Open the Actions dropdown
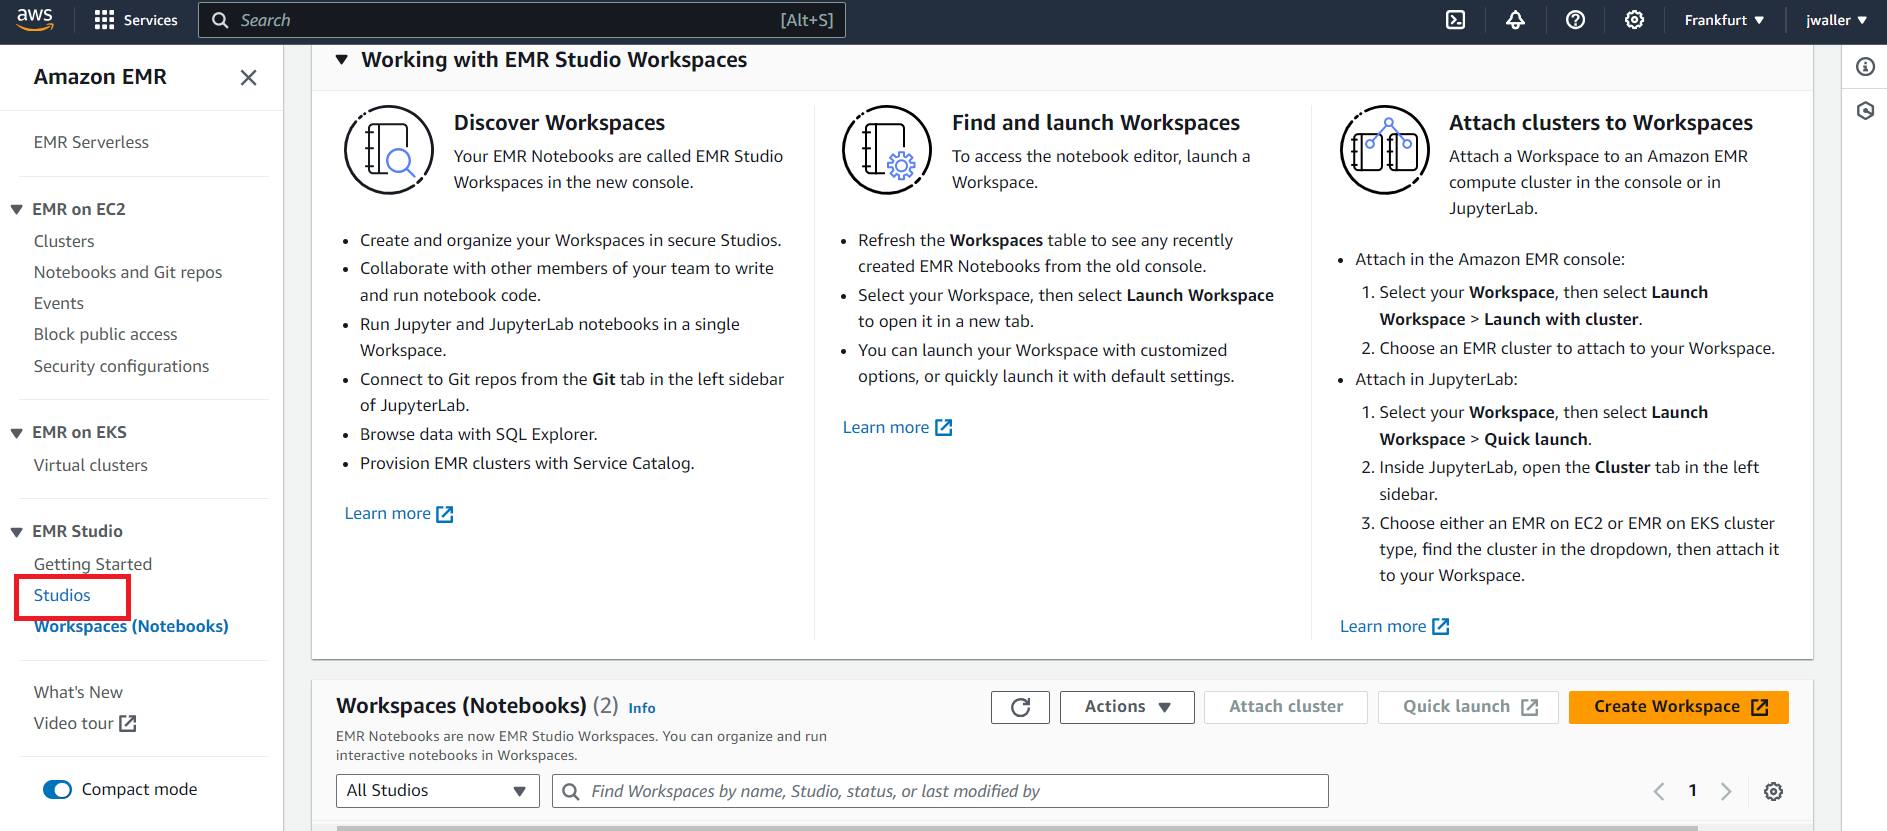 [1127, 707]
